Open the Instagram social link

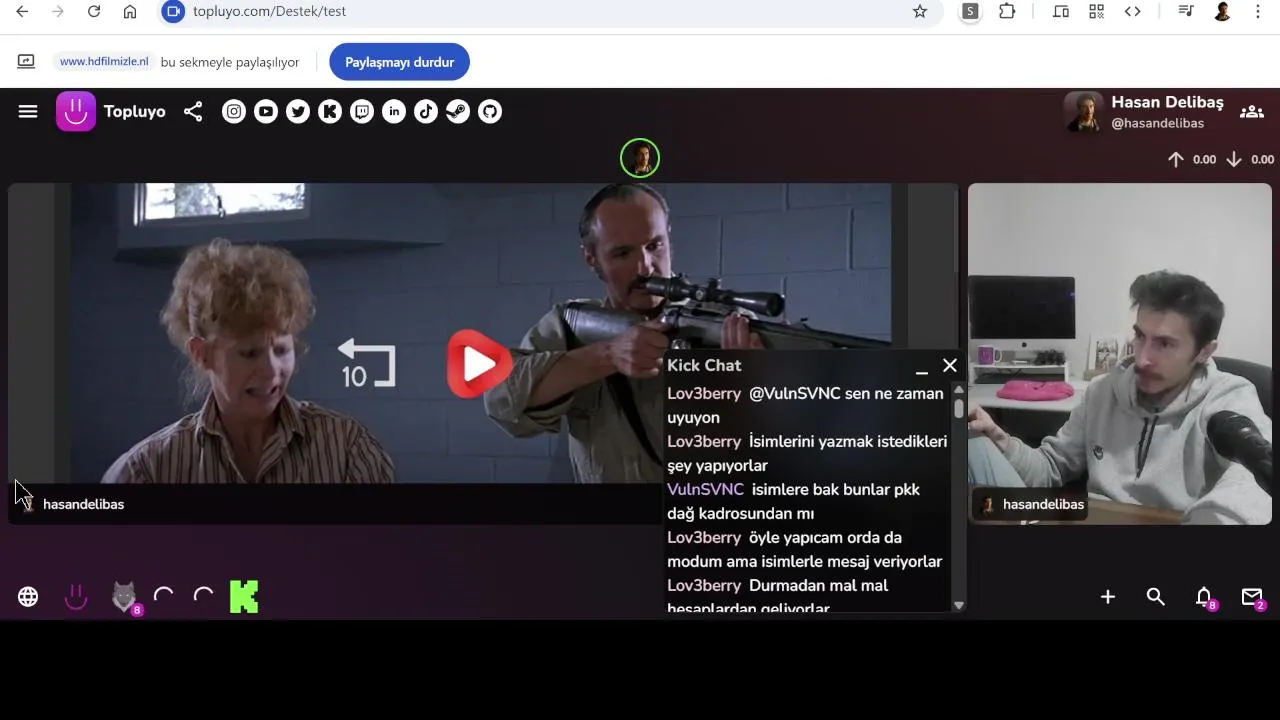click(234, 112)
